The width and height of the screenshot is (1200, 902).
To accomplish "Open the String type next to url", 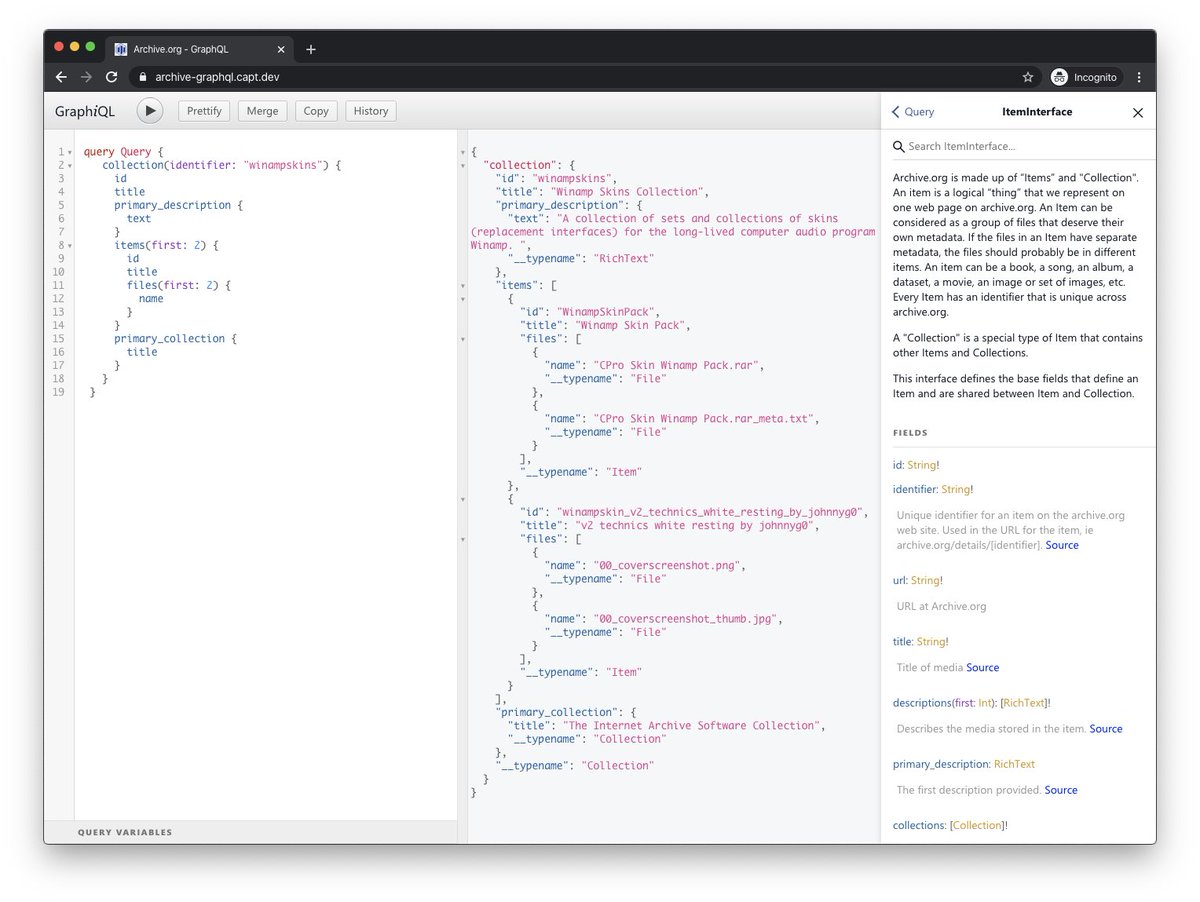I will pyautogui.click(x=925, y=580).
